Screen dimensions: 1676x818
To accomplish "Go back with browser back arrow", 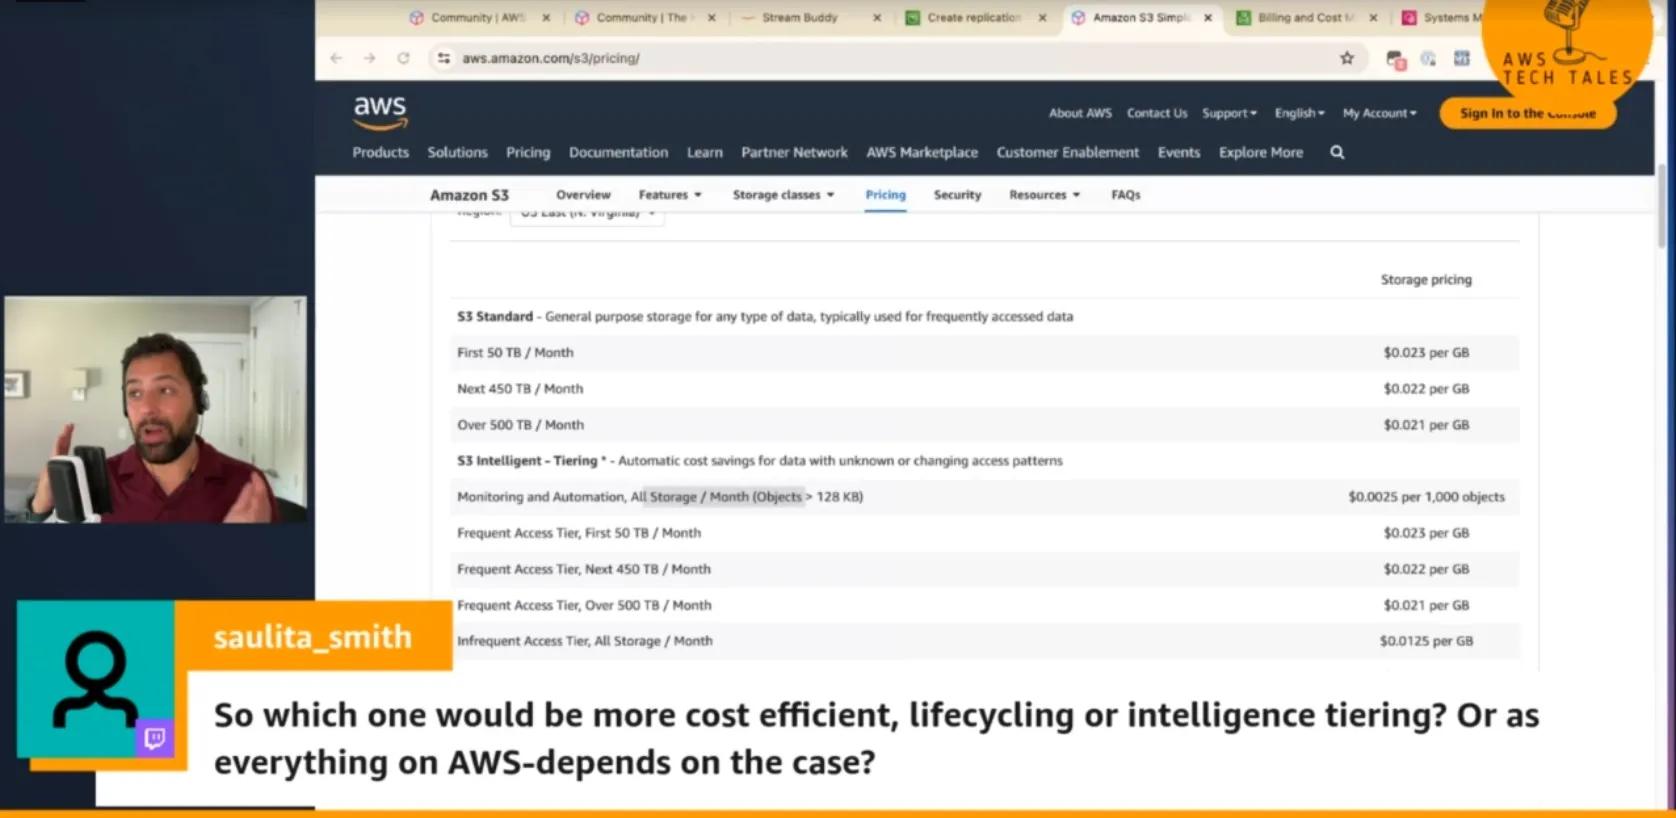I will pos(336,58).
